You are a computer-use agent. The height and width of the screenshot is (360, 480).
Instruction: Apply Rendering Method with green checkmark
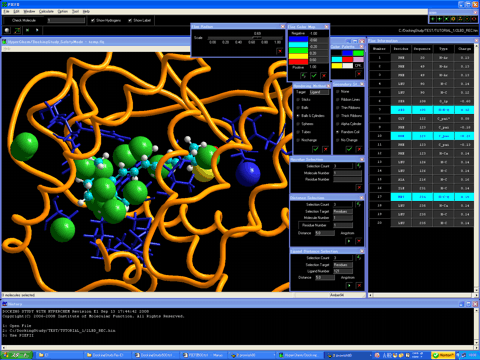[315, 149]
